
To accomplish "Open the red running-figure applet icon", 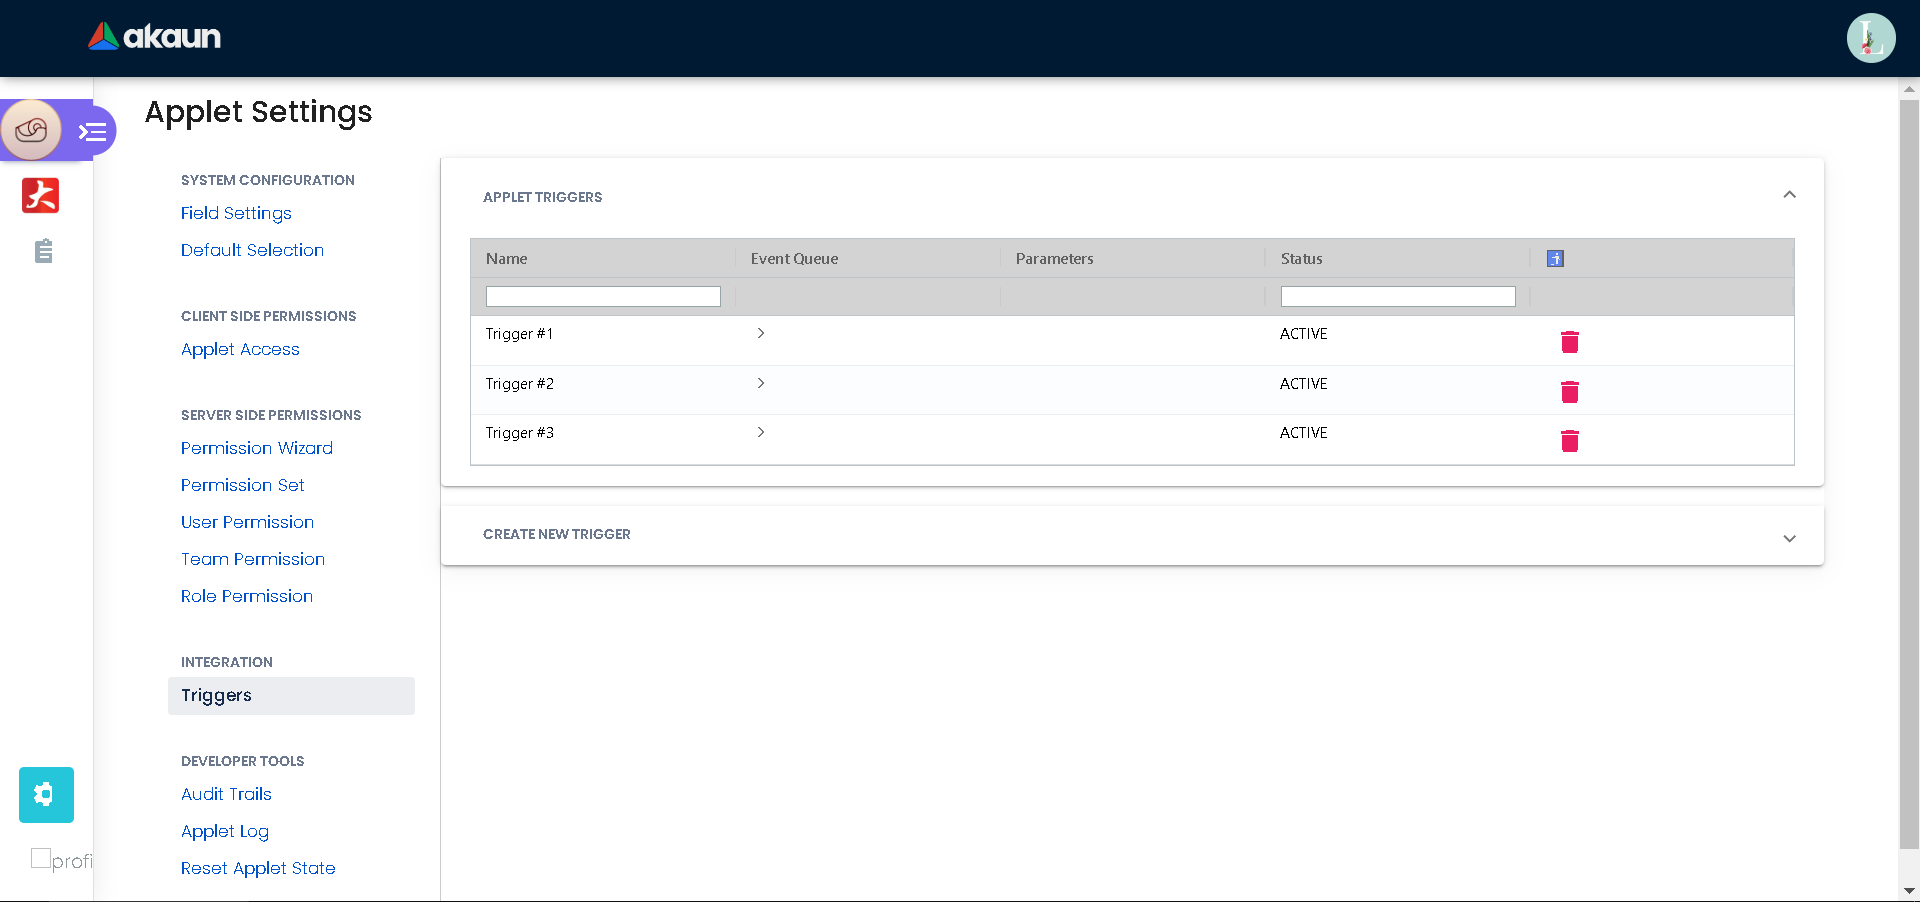I will 41,195.
